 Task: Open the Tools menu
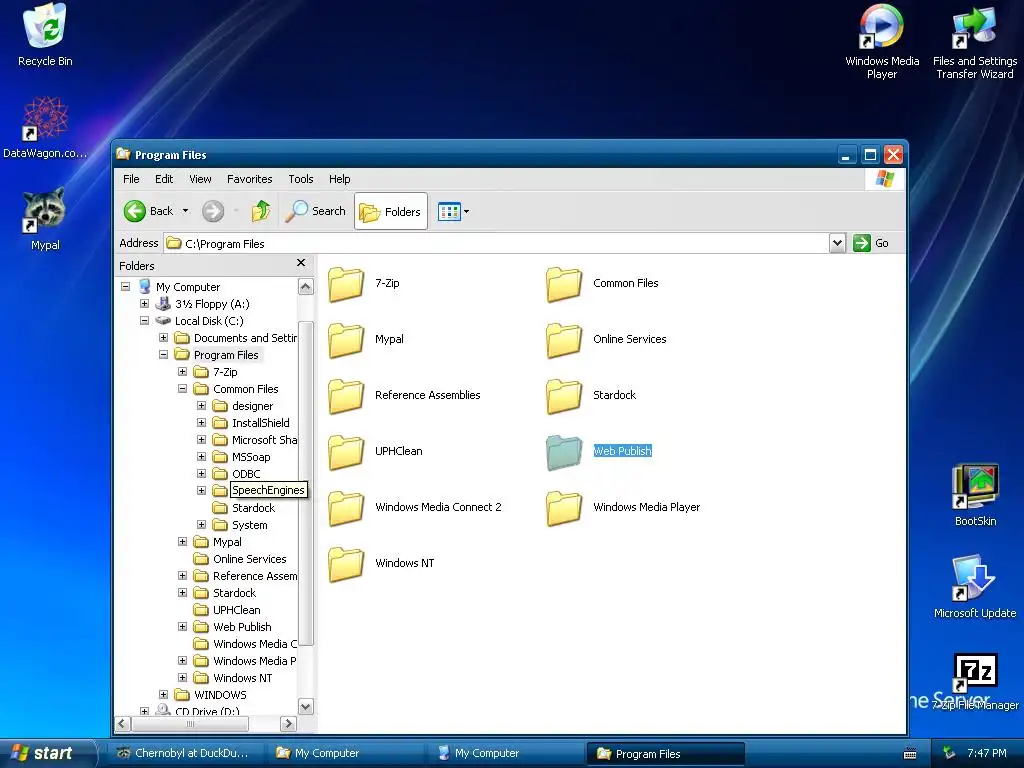(x=300, y=179)
